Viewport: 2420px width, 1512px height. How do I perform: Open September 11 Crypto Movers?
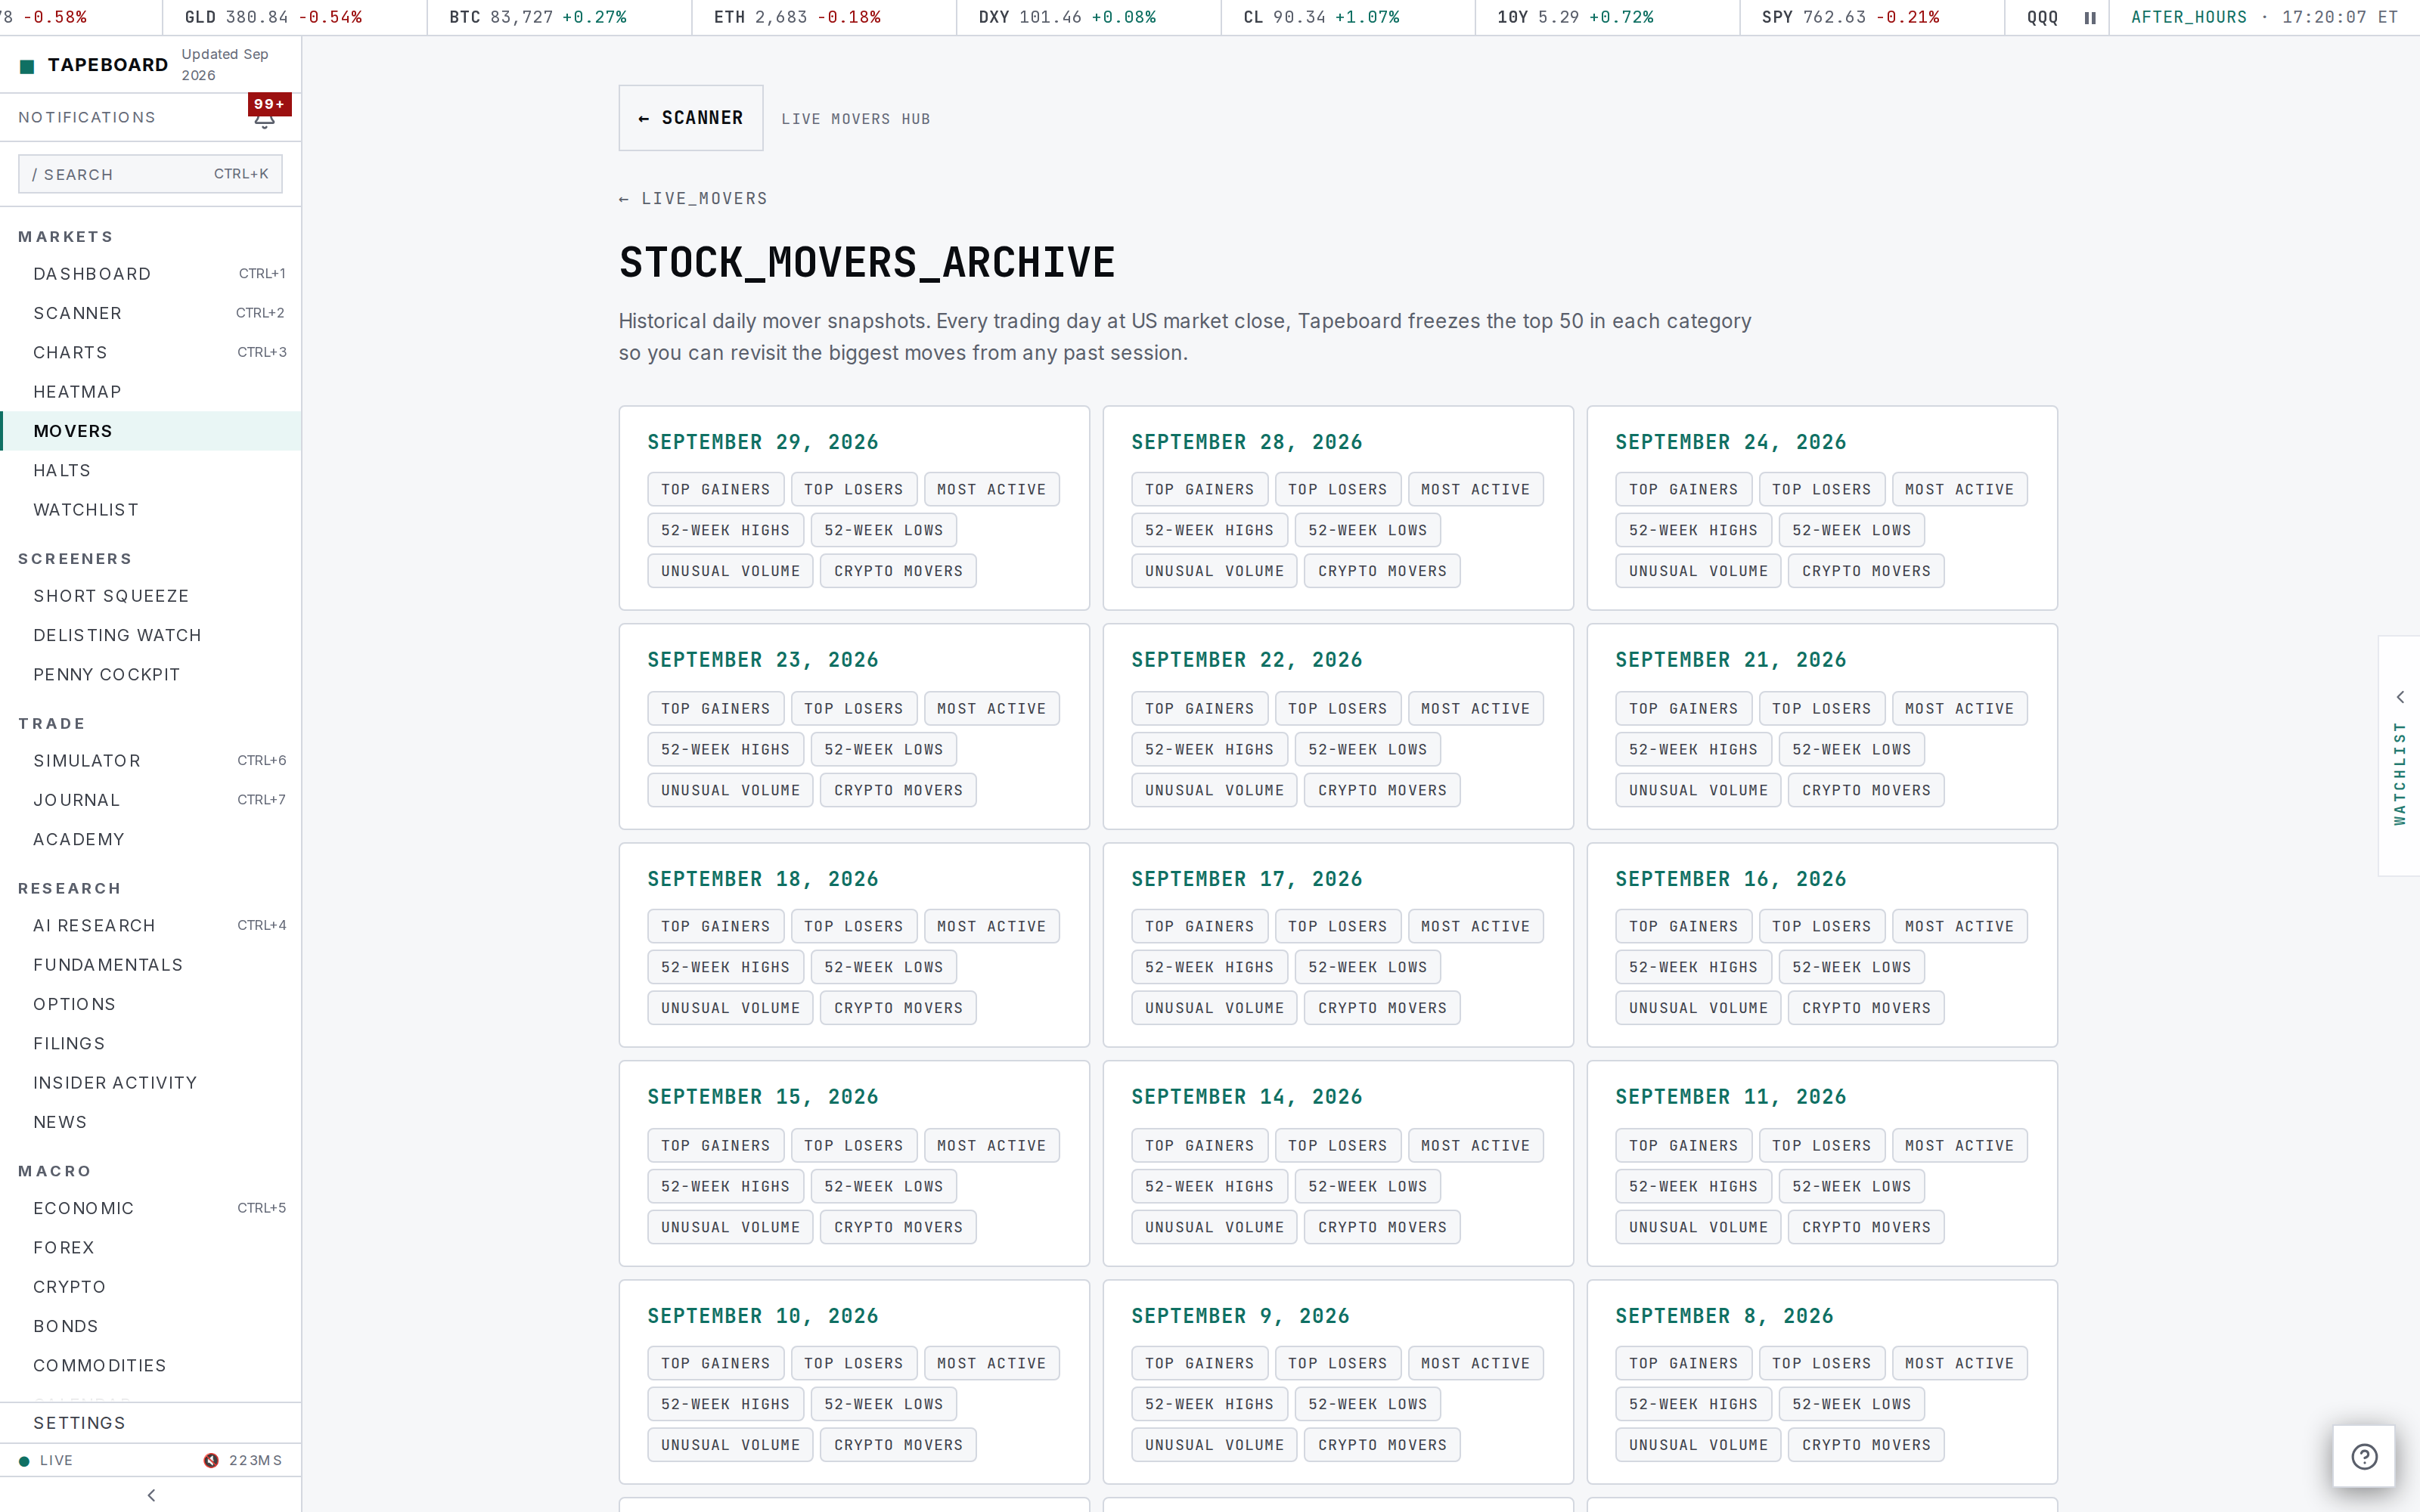coord(1866,1227)
